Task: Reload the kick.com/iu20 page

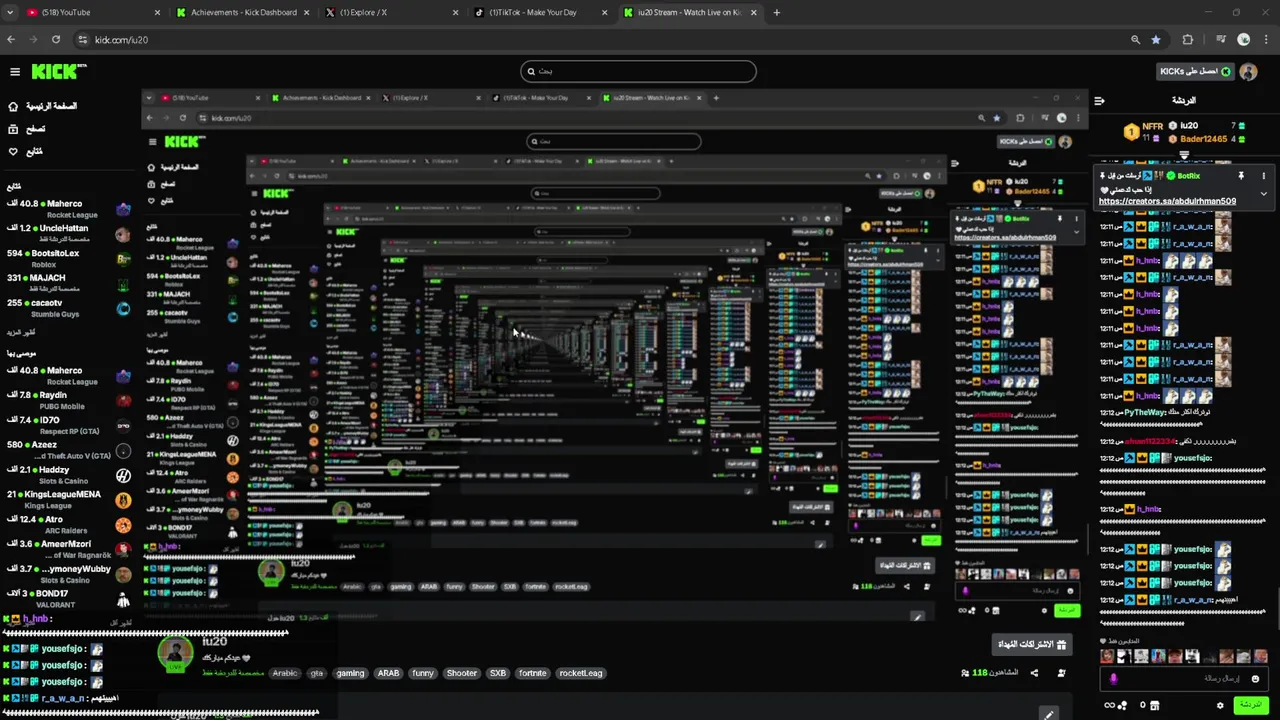Action: click(56, 40)
